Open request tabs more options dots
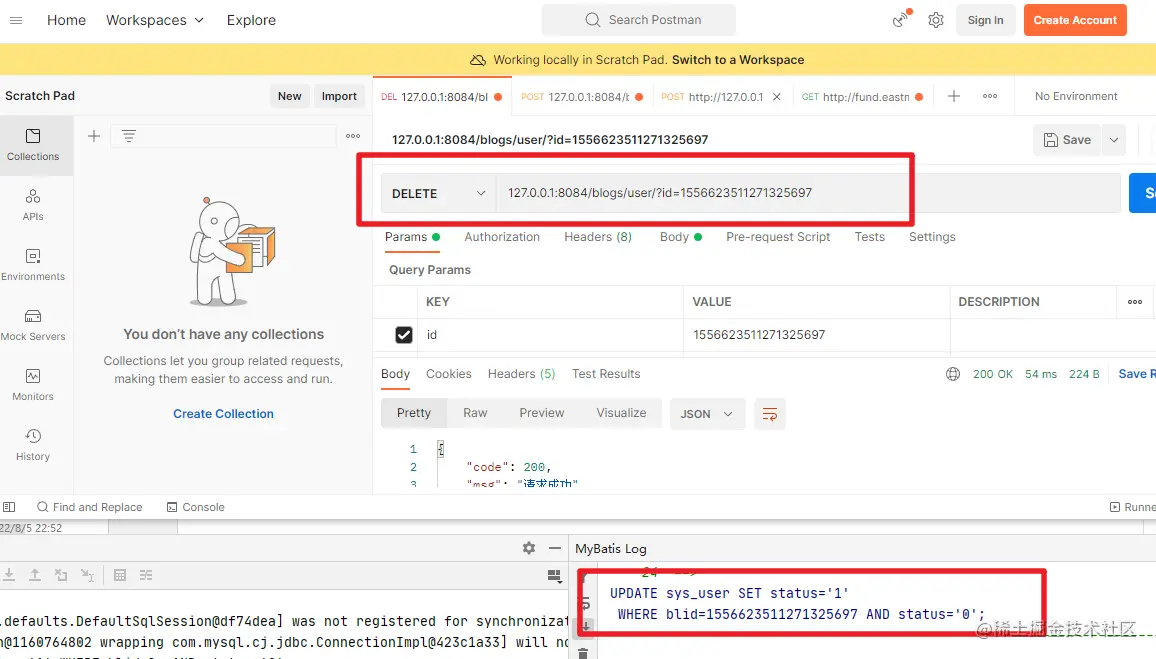Image resolution: width=1156 pixels, height=659 pixels. 990,96
